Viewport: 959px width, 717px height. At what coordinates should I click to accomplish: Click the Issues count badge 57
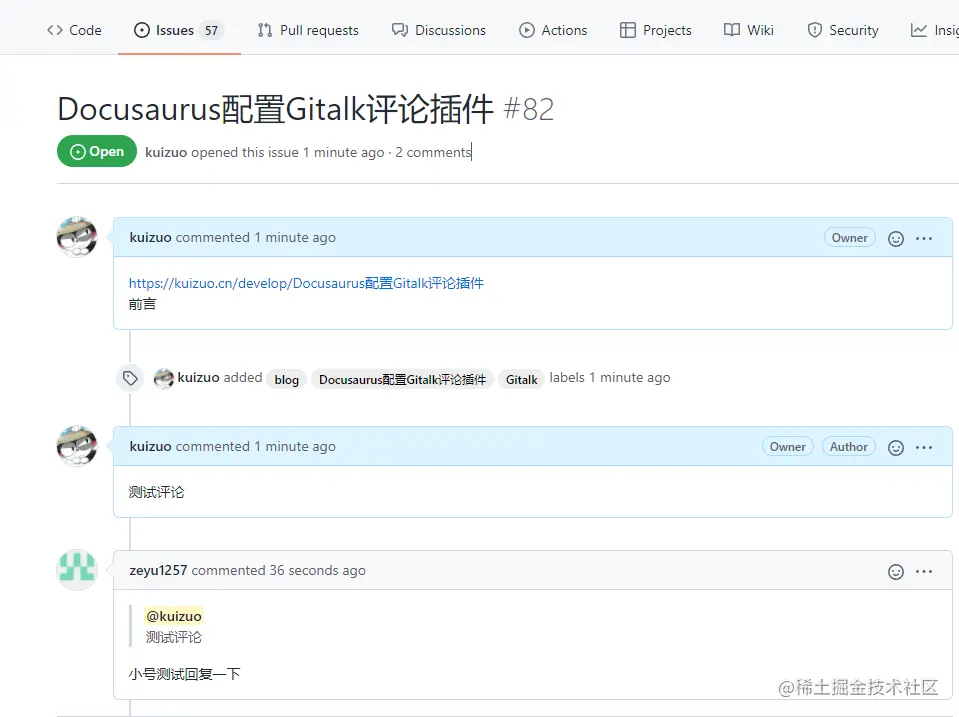click(211, 31)
